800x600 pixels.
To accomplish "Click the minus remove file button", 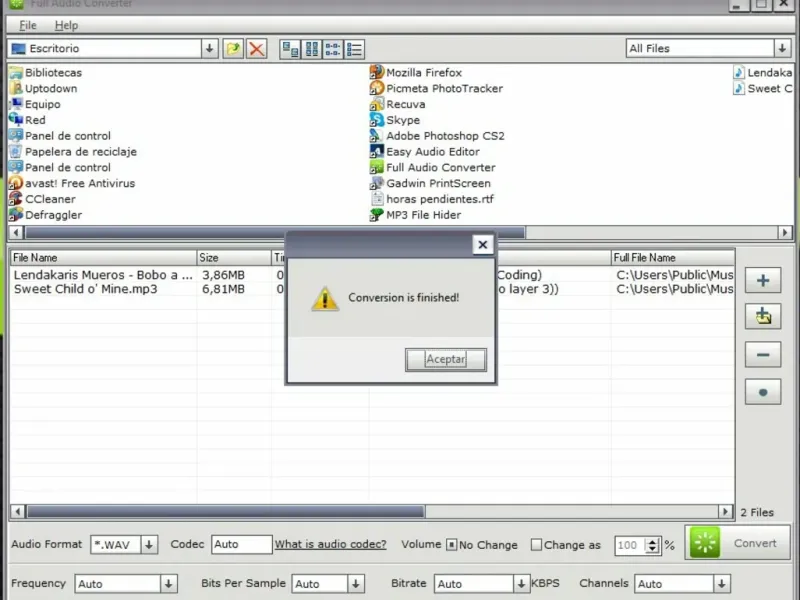I will pyautogui.click(x=763, y=355).
